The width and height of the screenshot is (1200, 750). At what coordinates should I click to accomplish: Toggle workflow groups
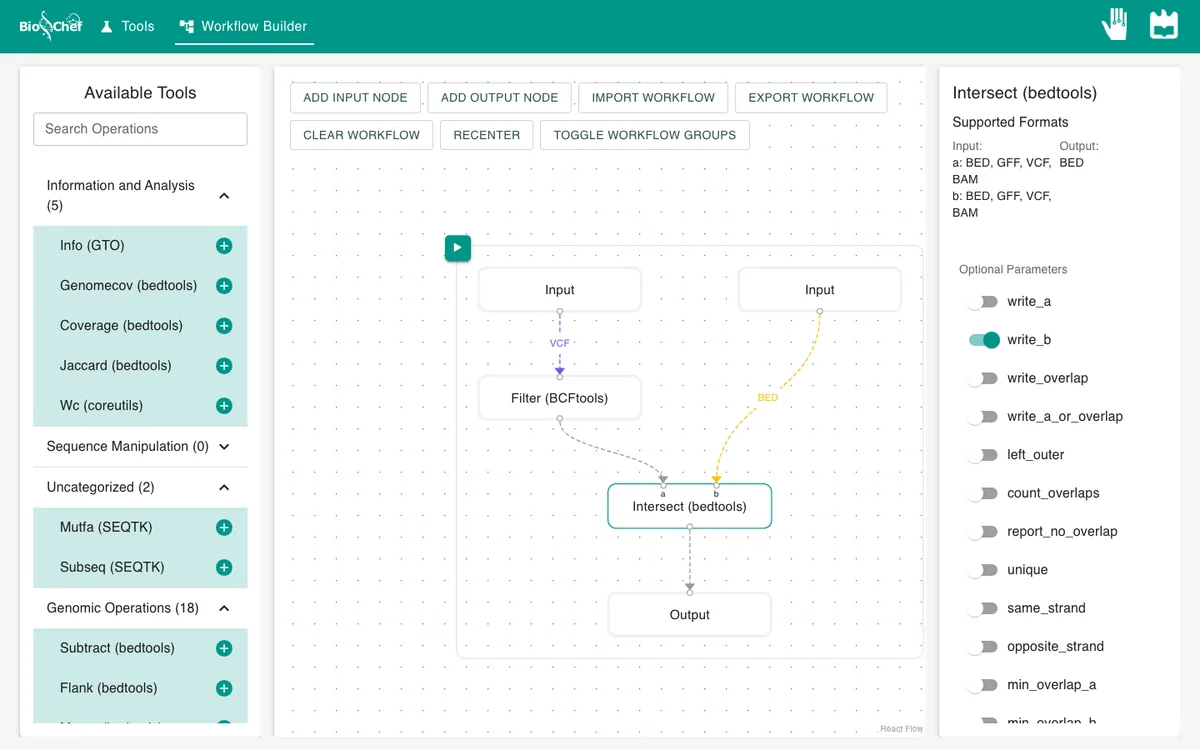tap(645, 135)
